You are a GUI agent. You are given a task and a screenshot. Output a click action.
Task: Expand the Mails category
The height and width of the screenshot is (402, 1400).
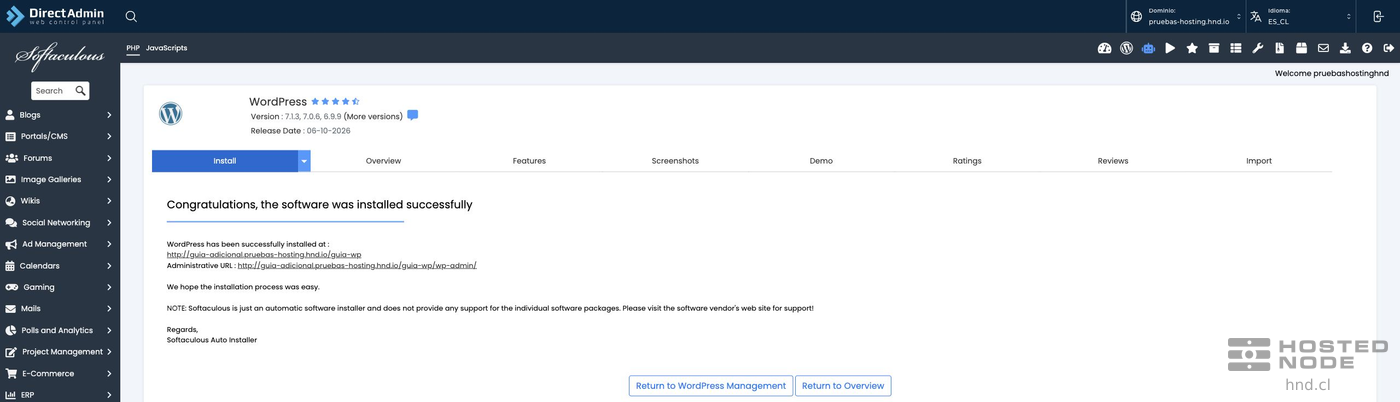coord(60,309)
